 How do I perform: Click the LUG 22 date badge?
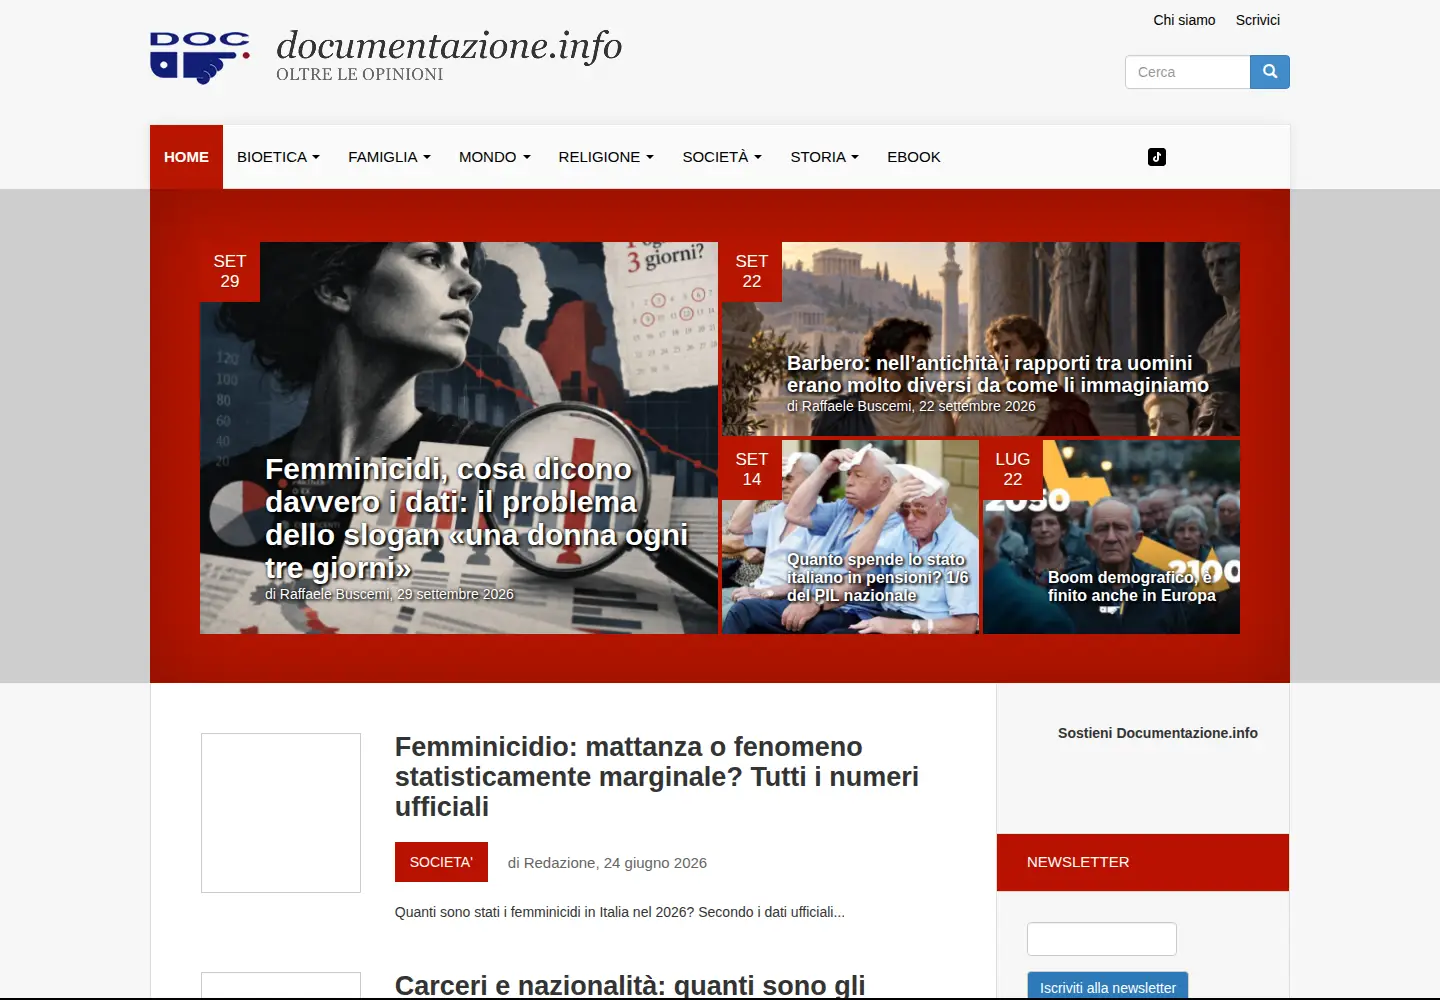(1013, 469)
